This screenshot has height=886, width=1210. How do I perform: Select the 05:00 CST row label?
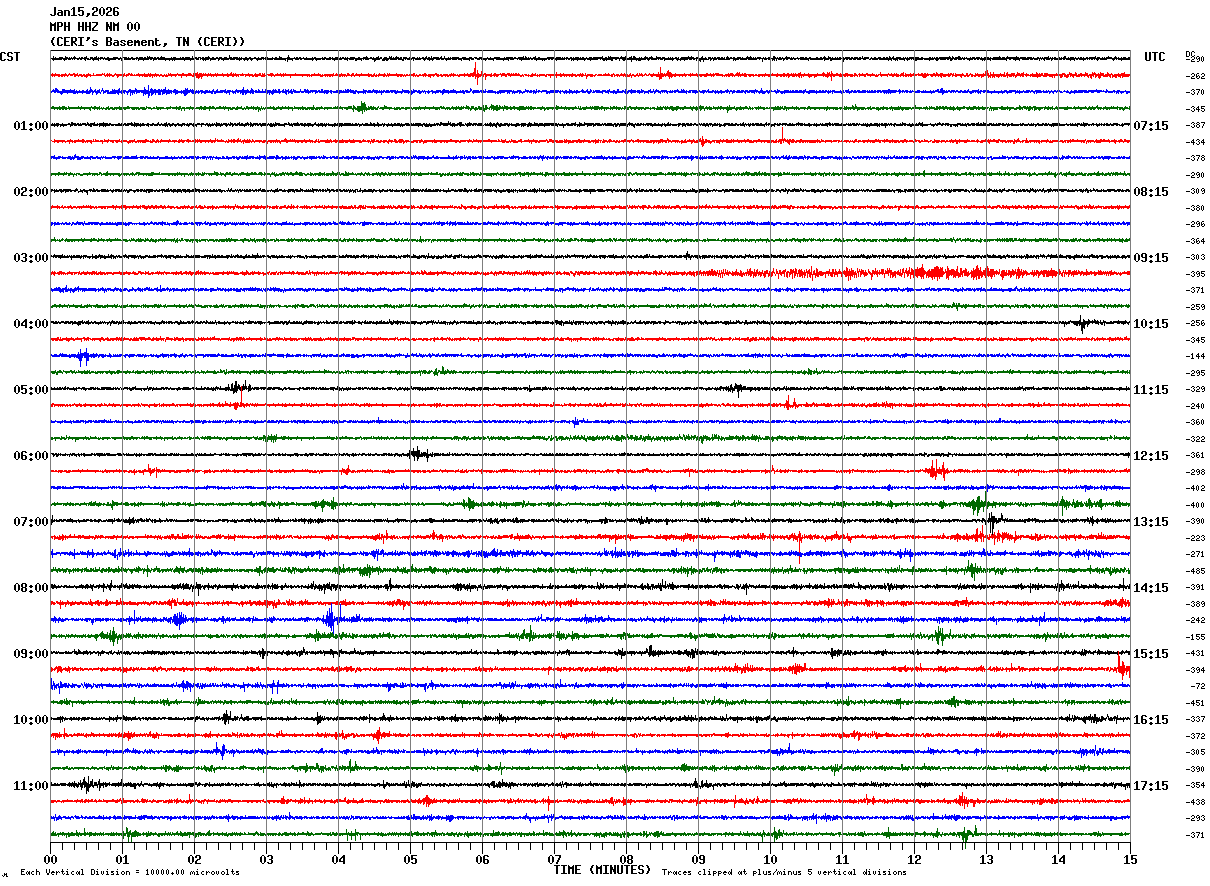click(31, 390)
